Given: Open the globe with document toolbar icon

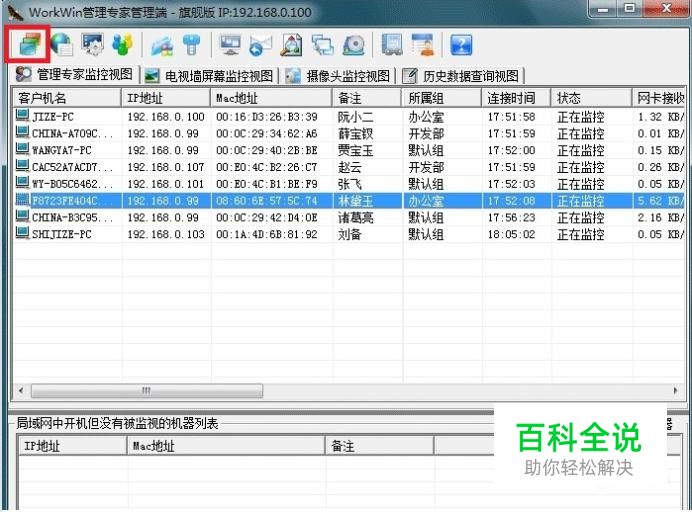Looking at the screenshot, I should tap(61, 45).
